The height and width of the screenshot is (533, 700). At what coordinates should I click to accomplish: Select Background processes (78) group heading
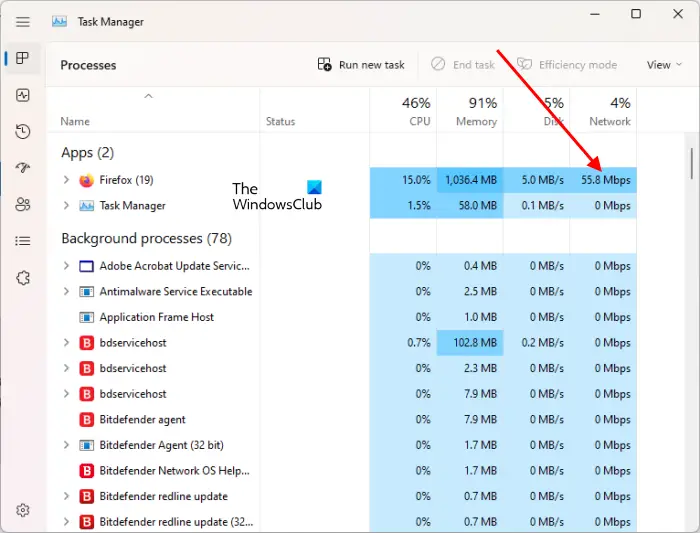tap(146, 238)
